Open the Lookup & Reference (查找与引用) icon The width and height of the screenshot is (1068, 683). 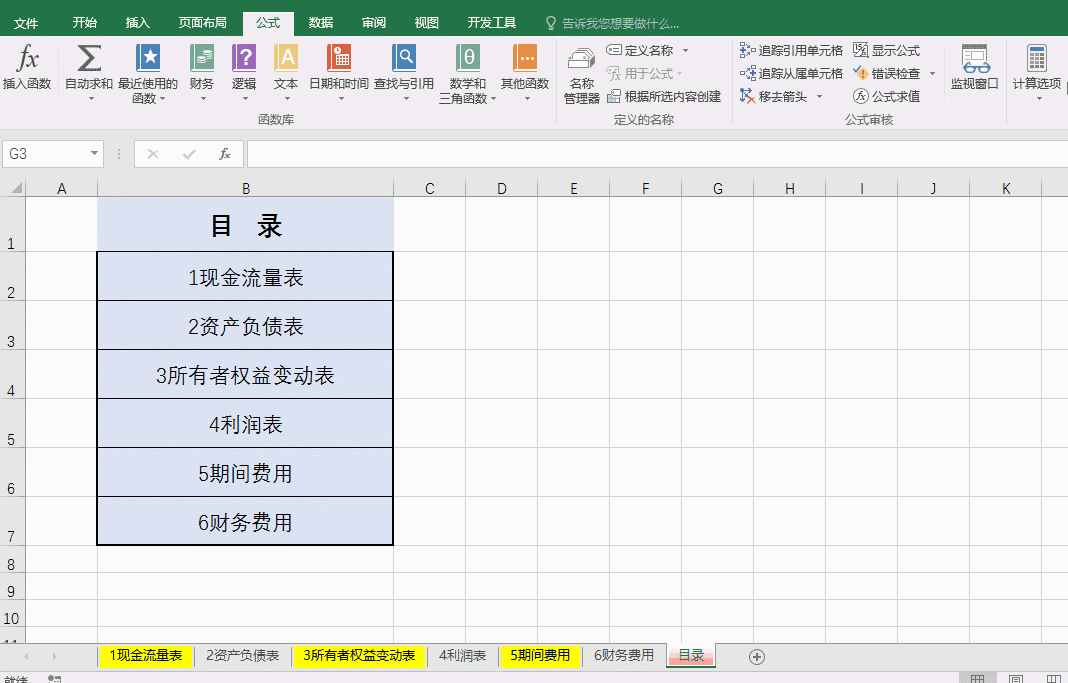[403, 60]
